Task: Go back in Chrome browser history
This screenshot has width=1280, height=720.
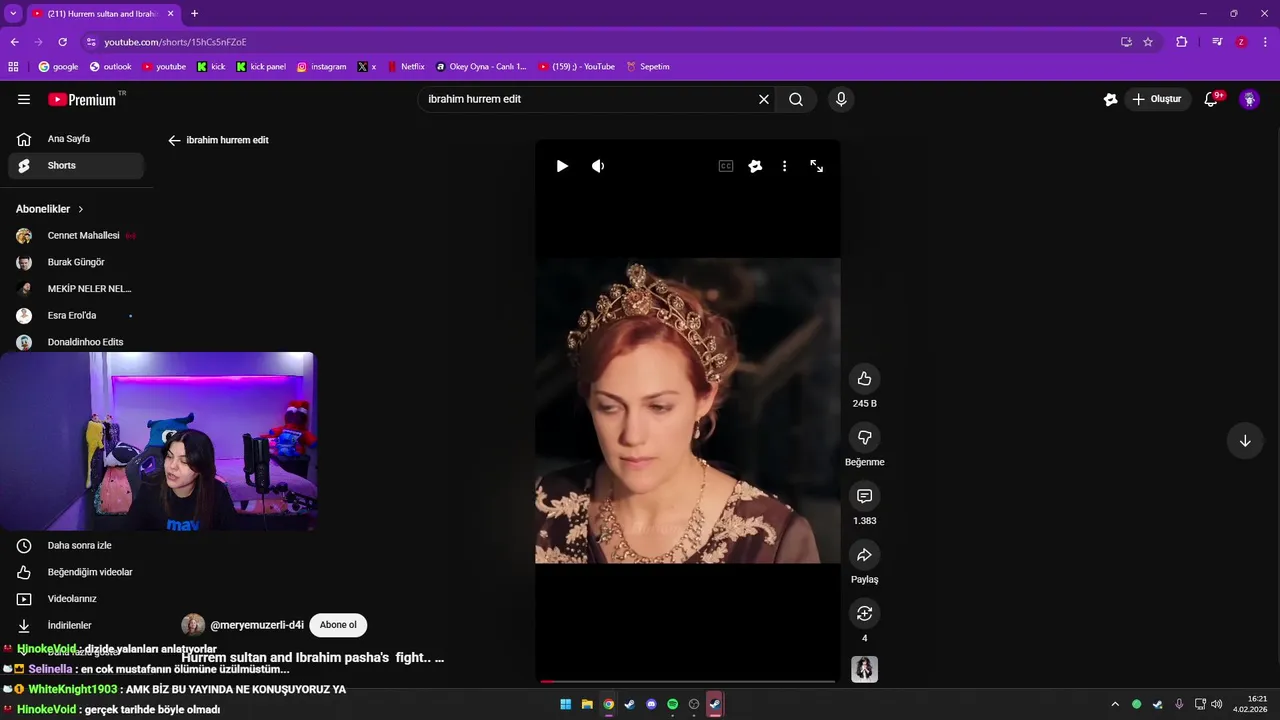Action: 14,42
